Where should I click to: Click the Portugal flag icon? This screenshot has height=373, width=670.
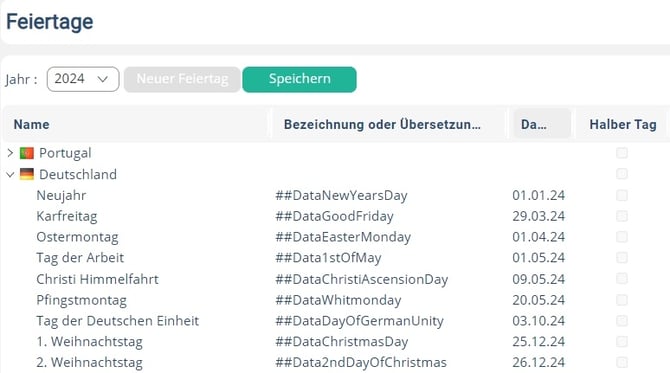click(26, 153)
